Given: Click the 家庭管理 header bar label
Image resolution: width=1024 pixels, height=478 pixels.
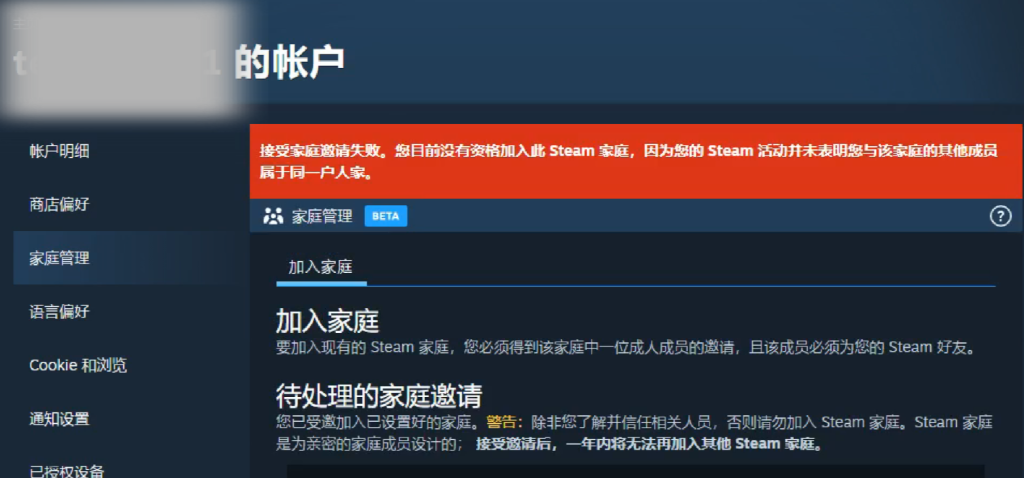Looking at the screenshot, I should coord(322,216).
